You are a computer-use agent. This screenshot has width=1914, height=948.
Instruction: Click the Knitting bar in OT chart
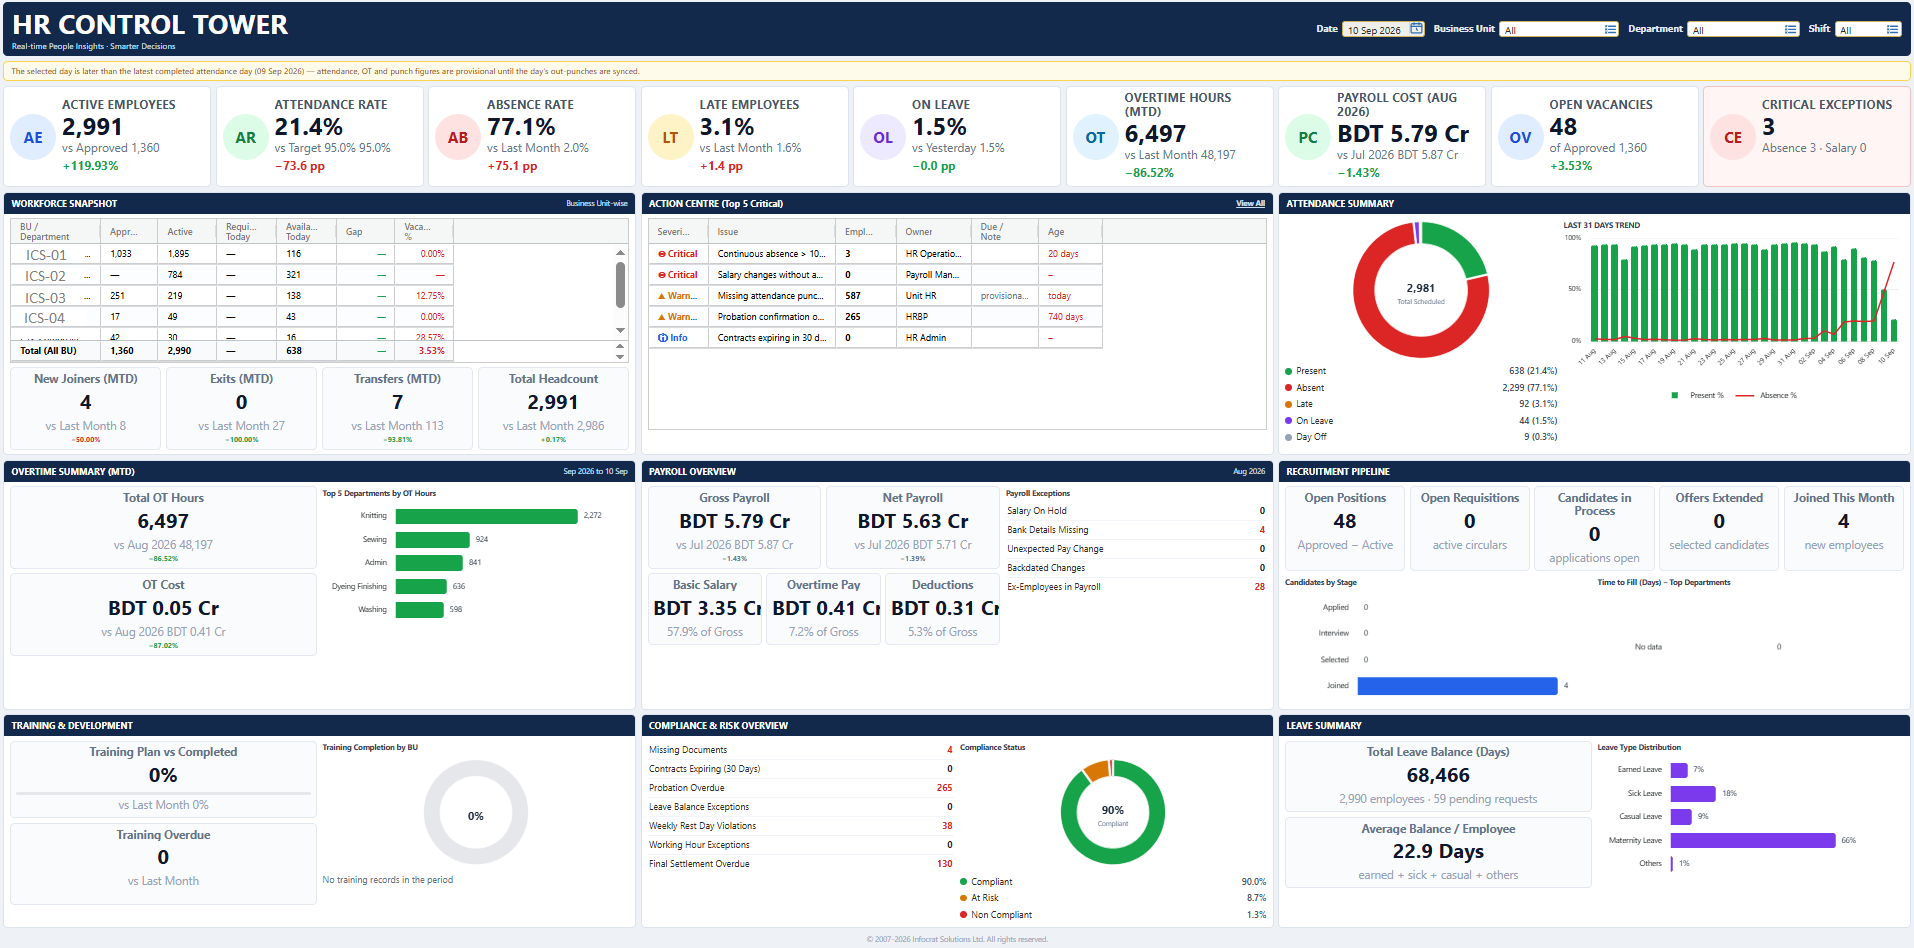point(487,516)
